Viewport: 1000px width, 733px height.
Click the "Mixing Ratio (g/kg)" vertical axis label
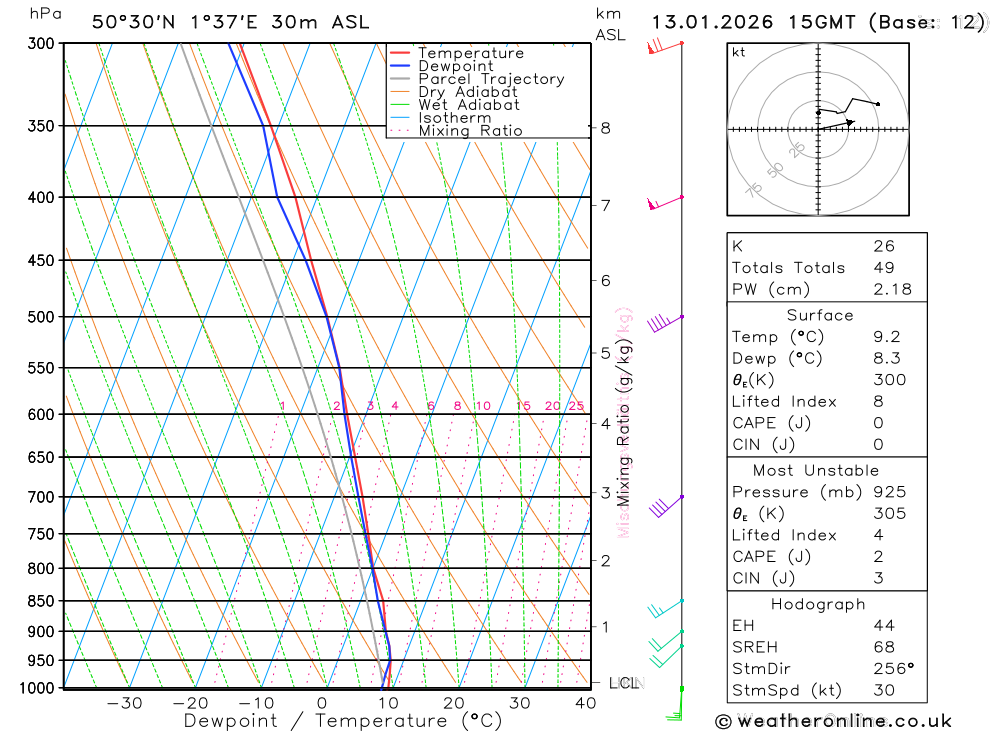pyautogui.click(x=623, y=423)
